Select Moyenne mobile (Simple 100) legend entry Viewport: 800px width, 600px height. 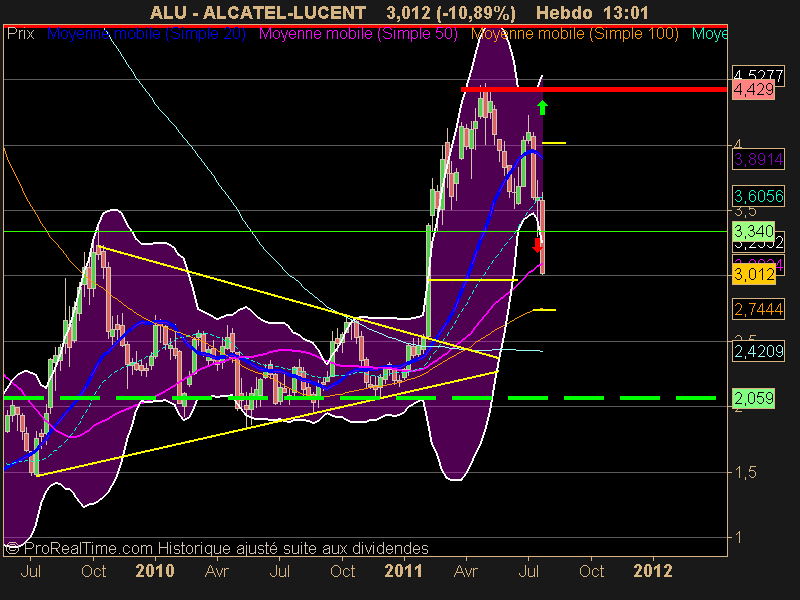pyautogui.click(x=574, y=34)
